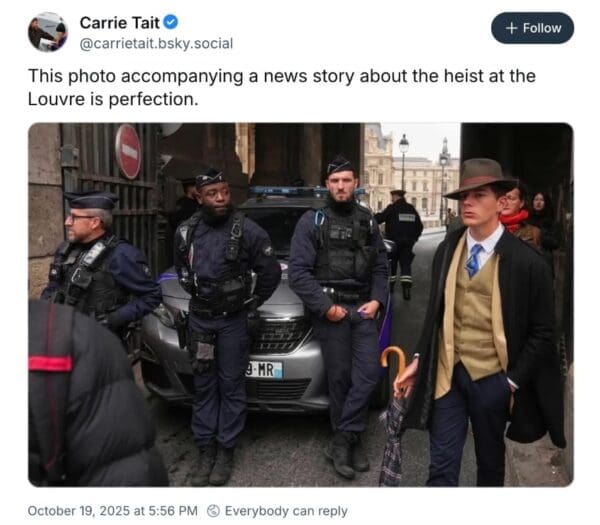Click the blue verified checkmark badge
The height and width of the screenshot is (525, 600).
171,22
